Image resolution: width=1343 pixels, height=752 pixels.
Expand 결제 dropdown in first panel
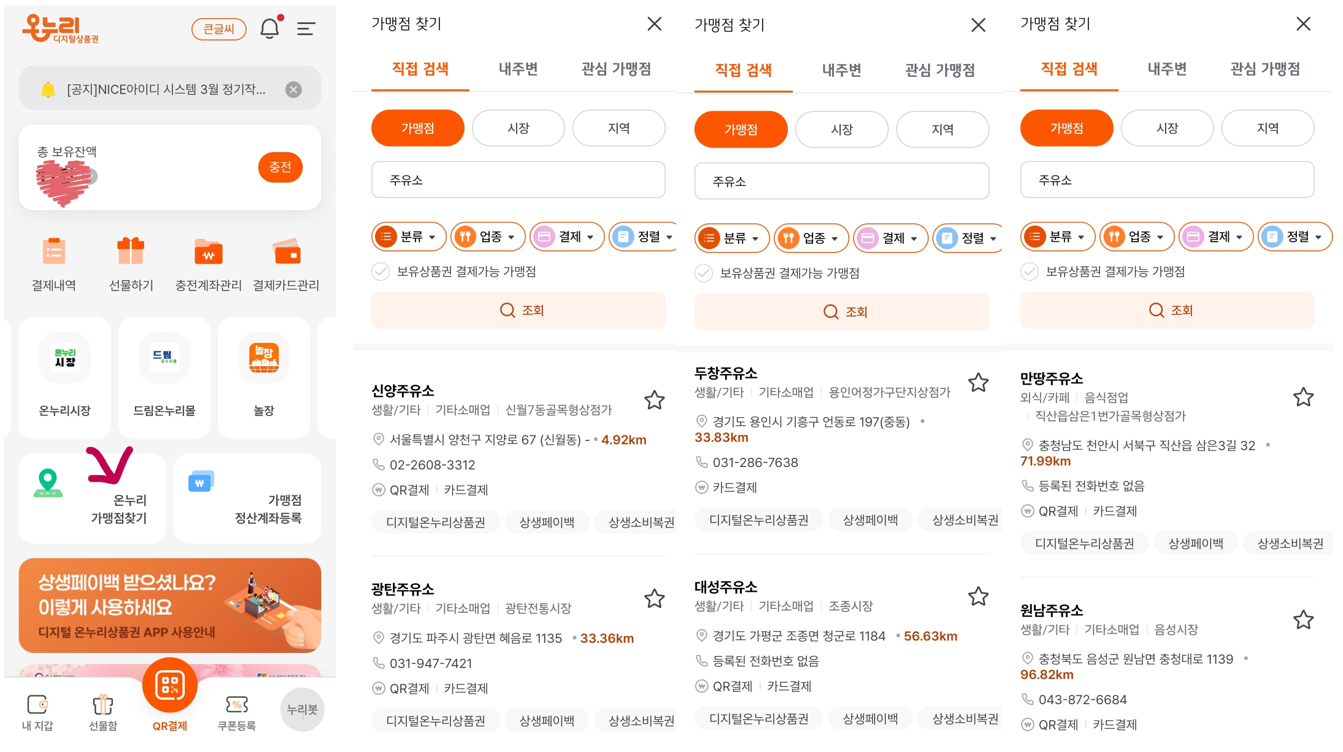(567, 237)
